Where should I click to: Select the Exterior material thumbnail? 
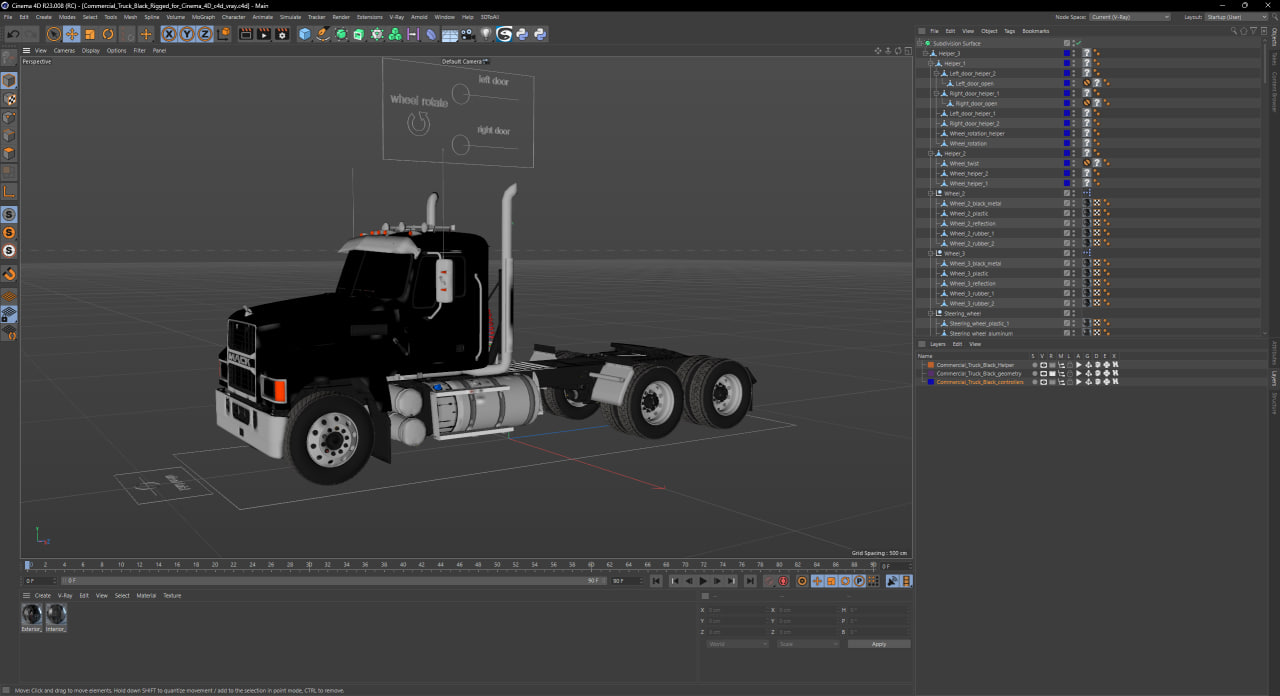coord(32,617)
